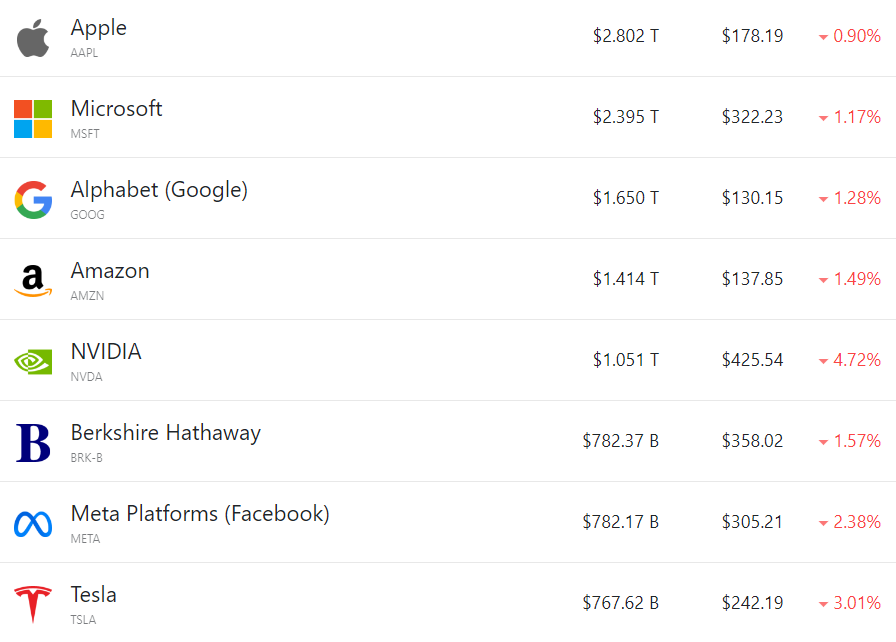Click the TSLA ticker label

83,620
